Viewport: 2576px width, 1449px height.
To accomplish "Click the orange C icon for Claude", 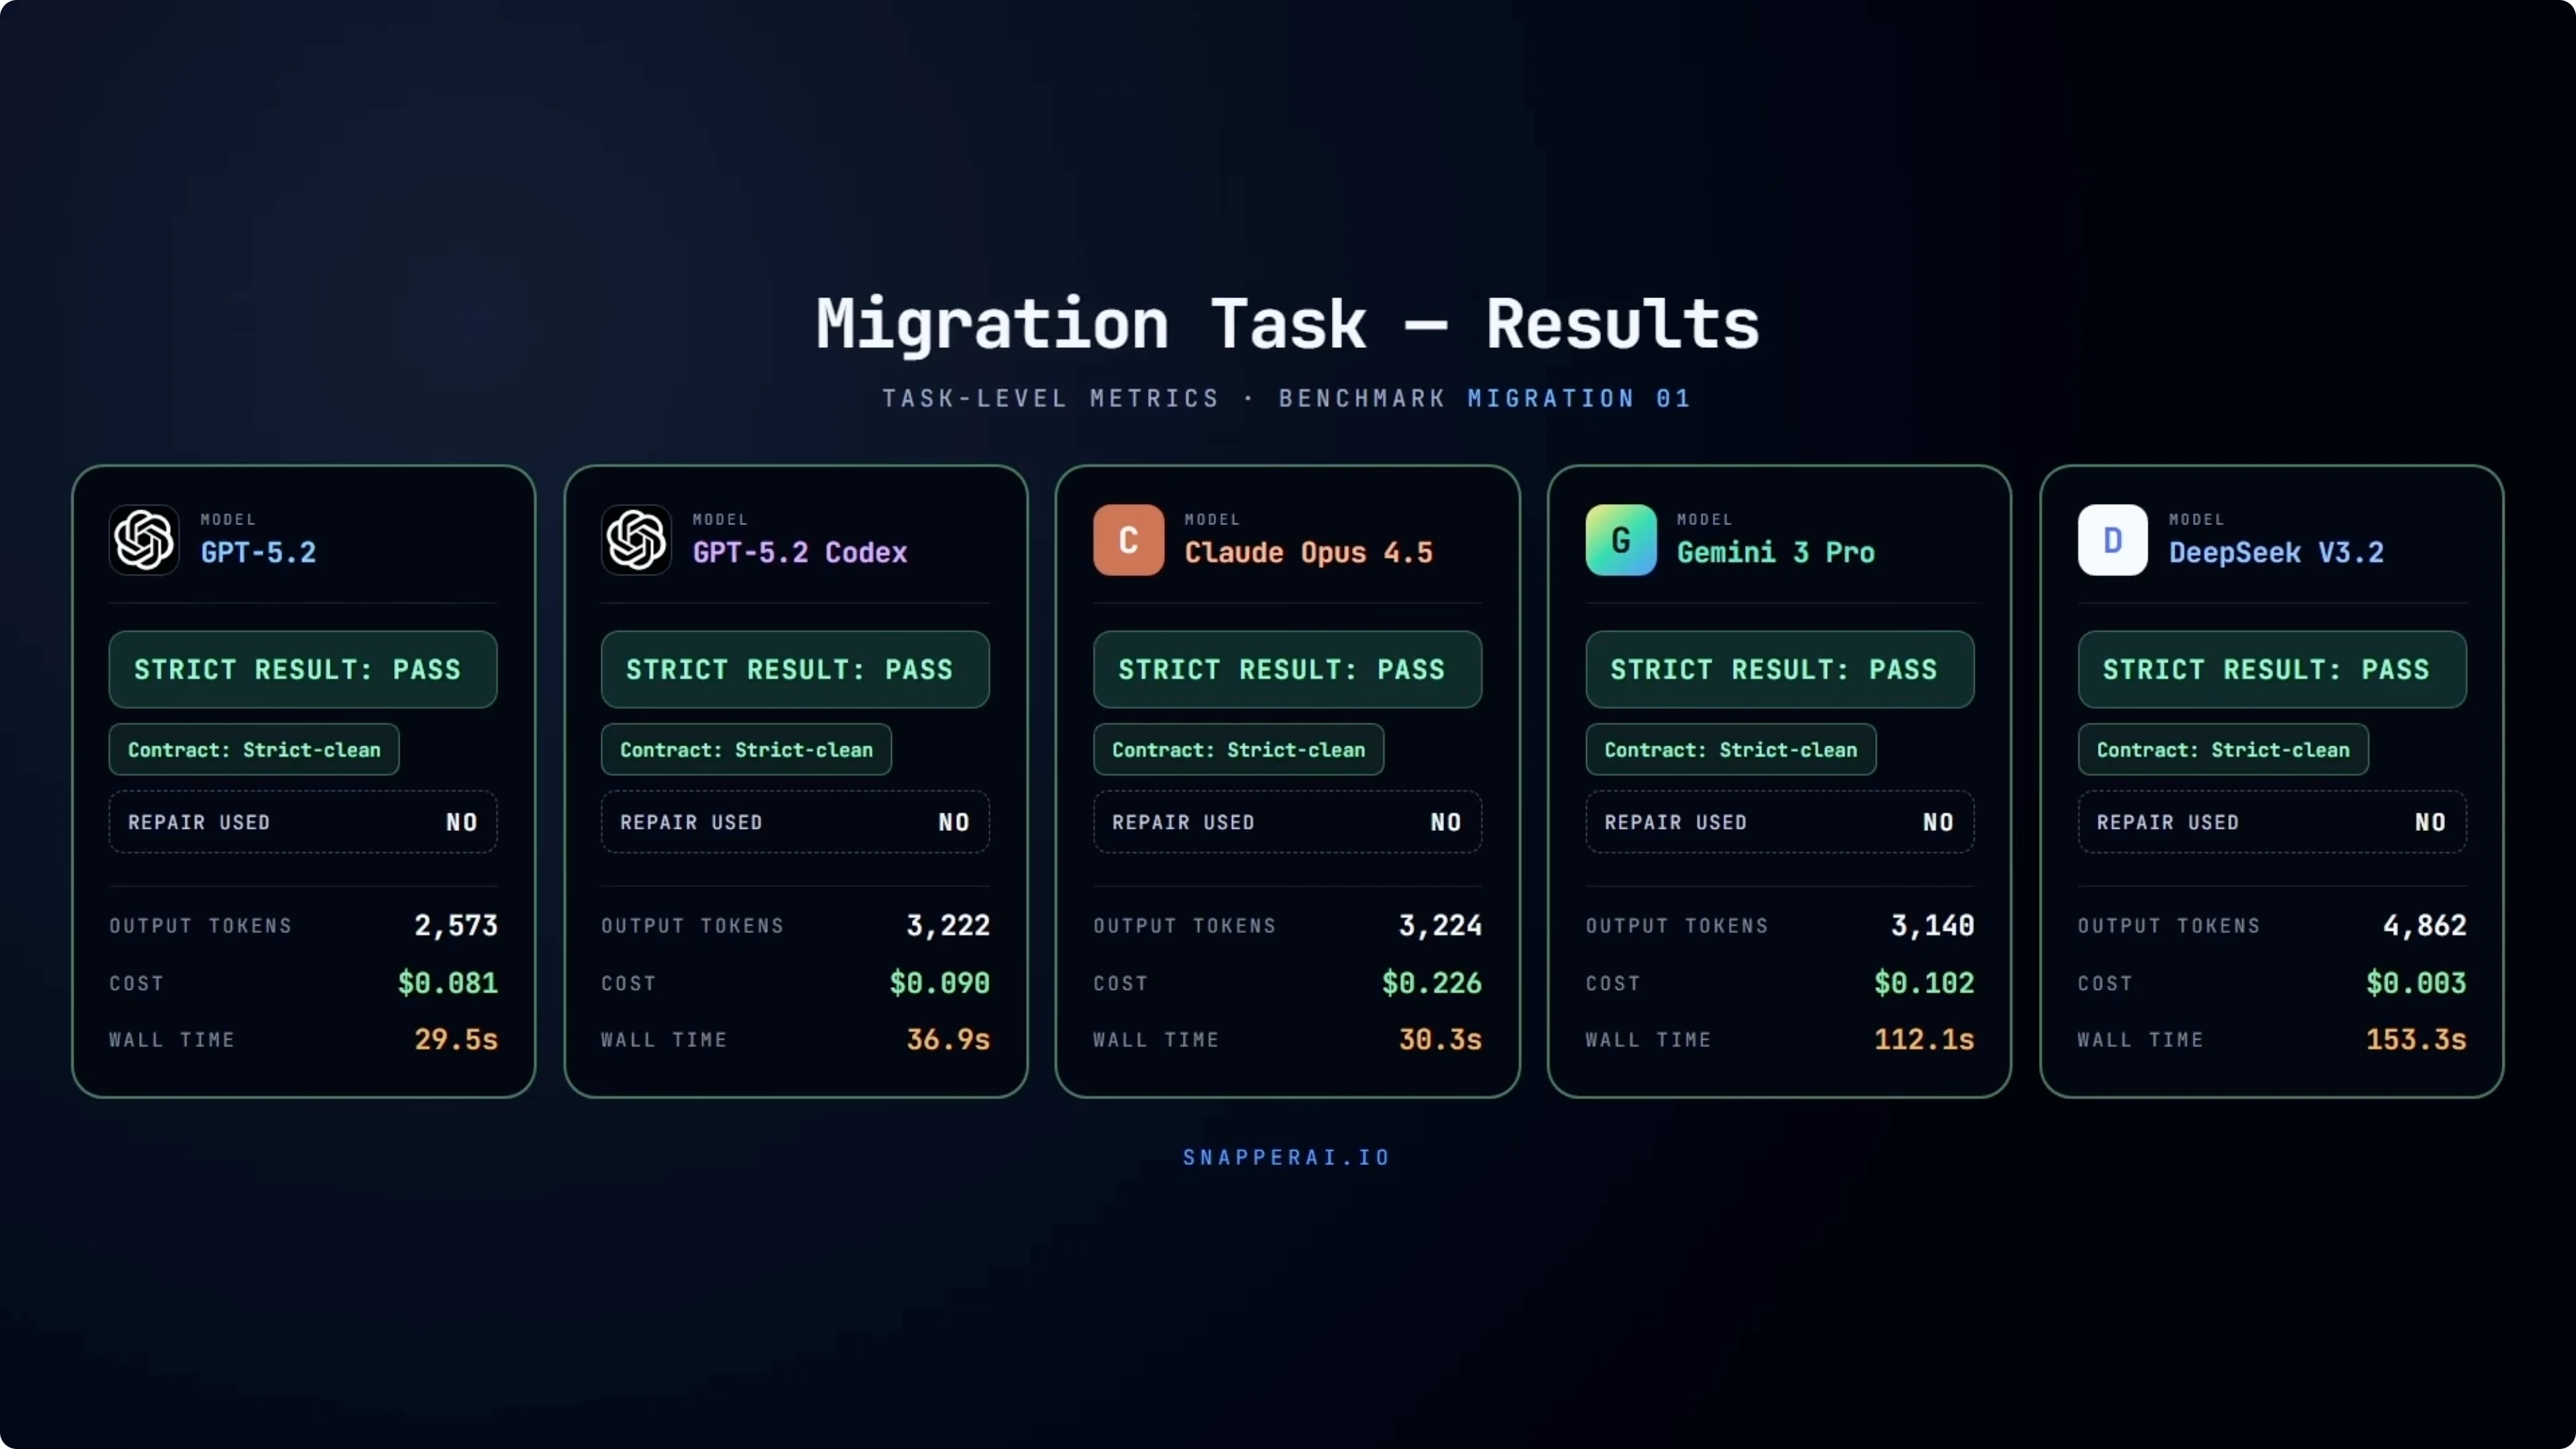I will coord(1128,540).
